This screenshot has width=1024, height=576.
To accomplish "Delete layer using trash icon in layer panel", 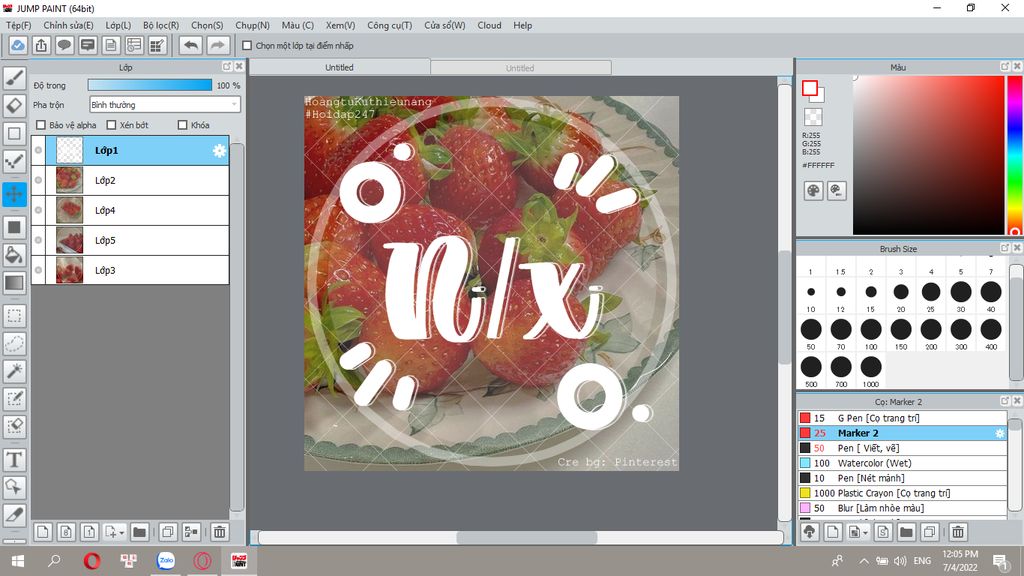I will coord(220,532).
